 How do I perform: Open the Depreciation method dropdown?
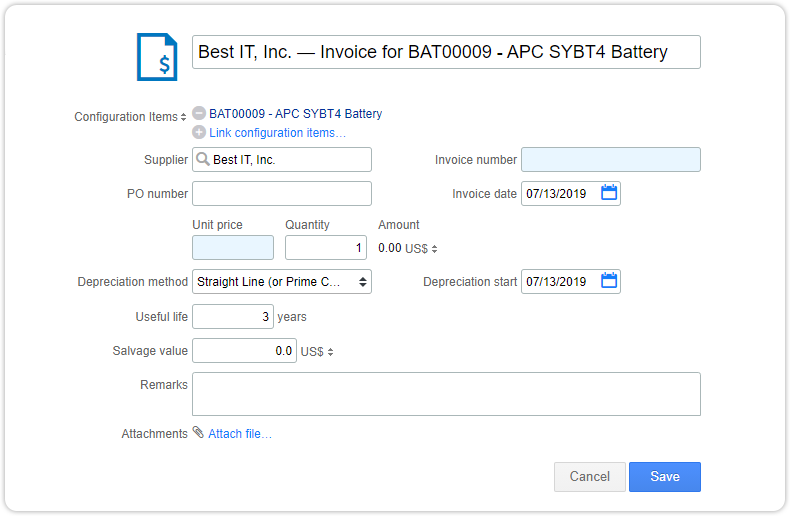[x=282, y=282]
